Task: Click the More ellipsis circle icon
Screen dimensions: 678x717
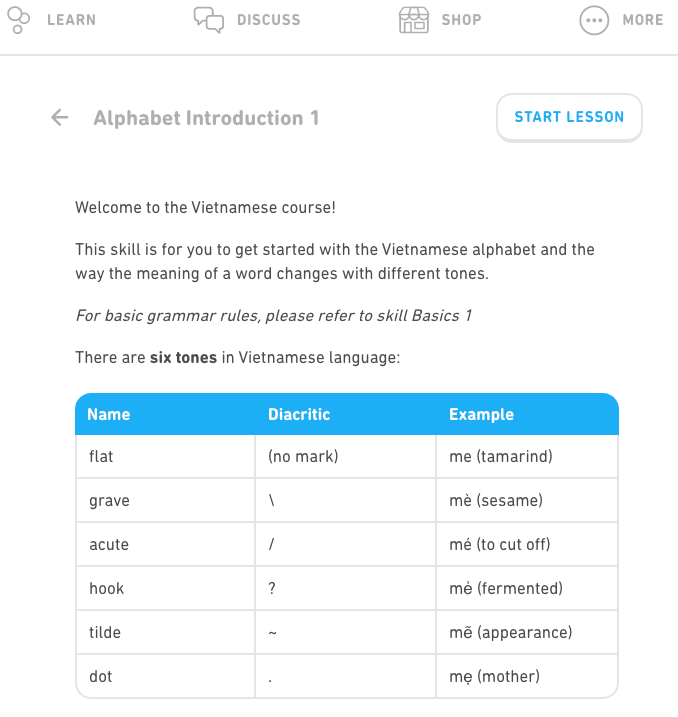Action: click(x=594, y=20)
